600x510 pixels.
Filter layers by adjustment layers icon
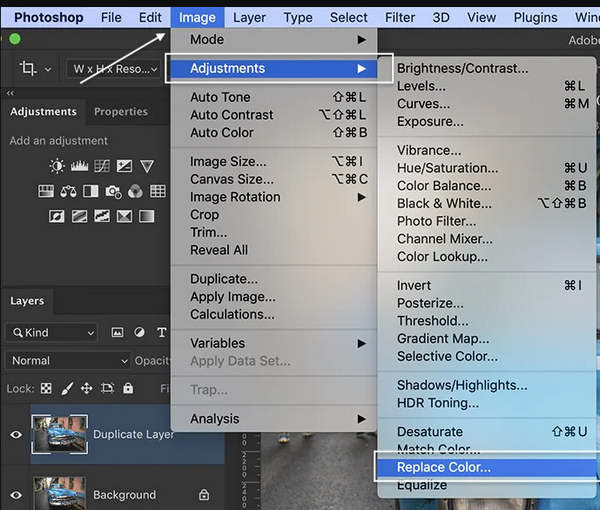pyautogui.click(x=139, y=332)
